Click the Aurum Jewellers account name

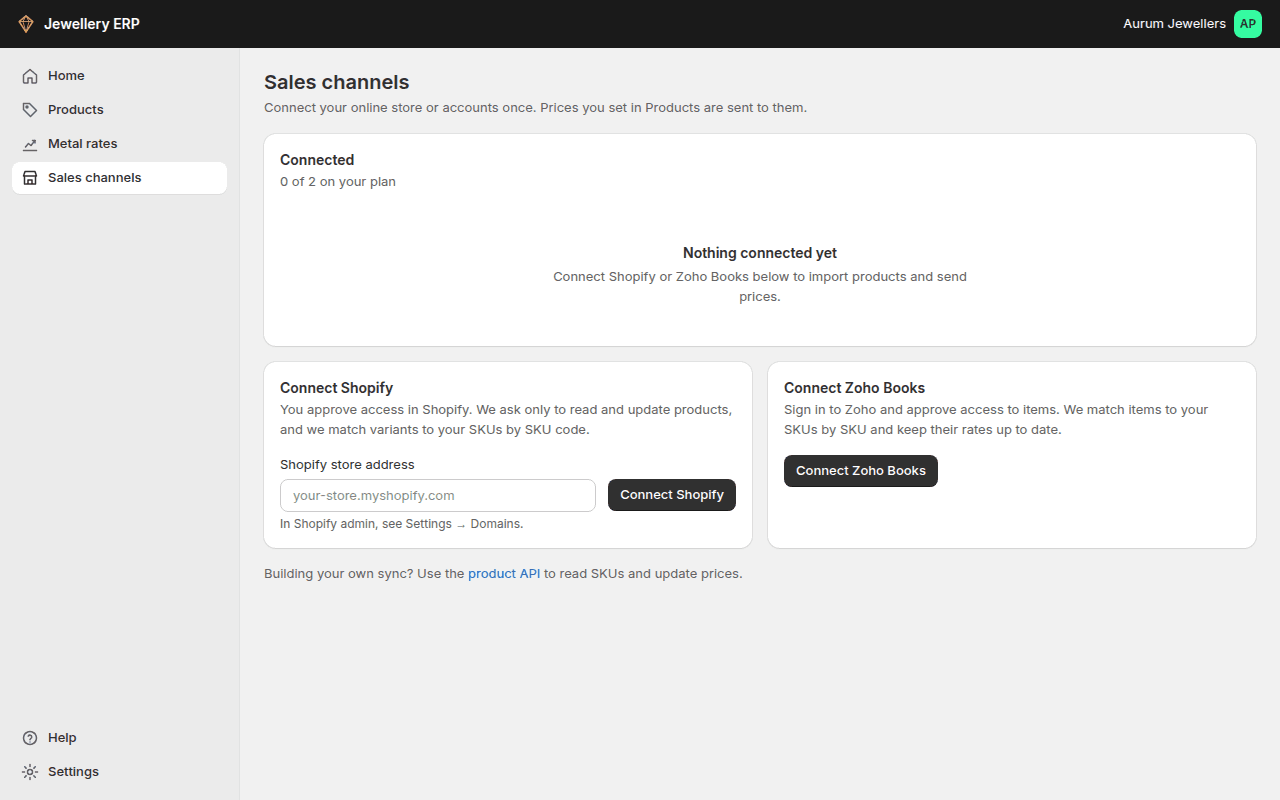[x=1174, y=24]
